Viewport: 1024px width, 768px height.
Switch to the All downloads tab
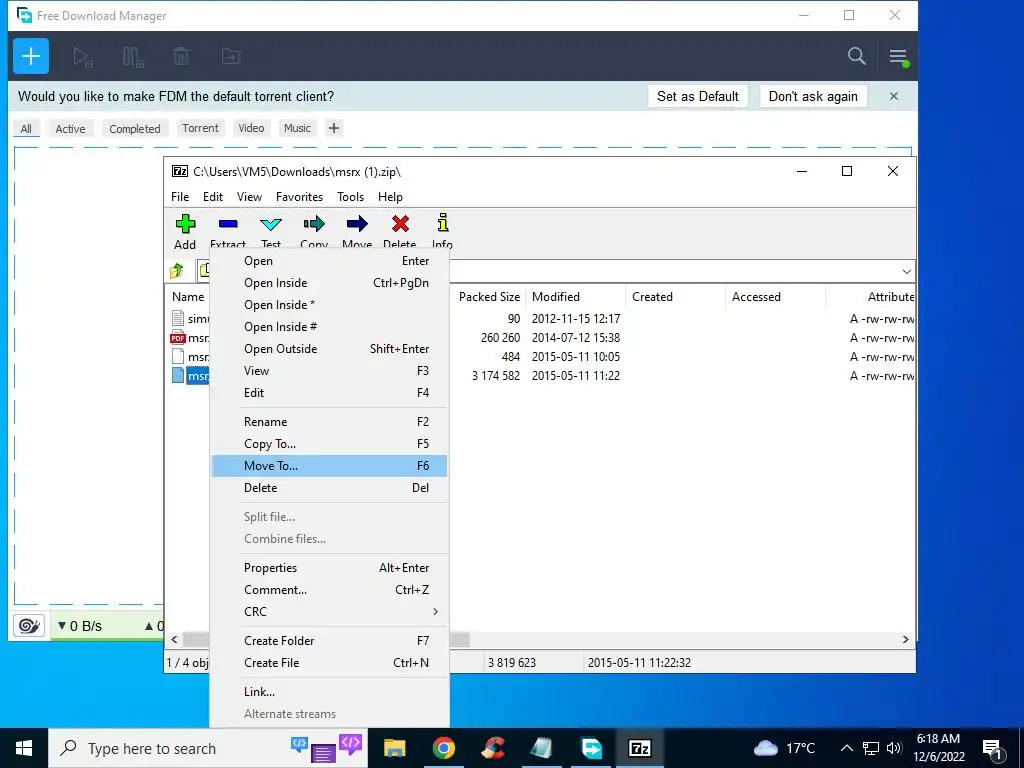pos(26,129)
